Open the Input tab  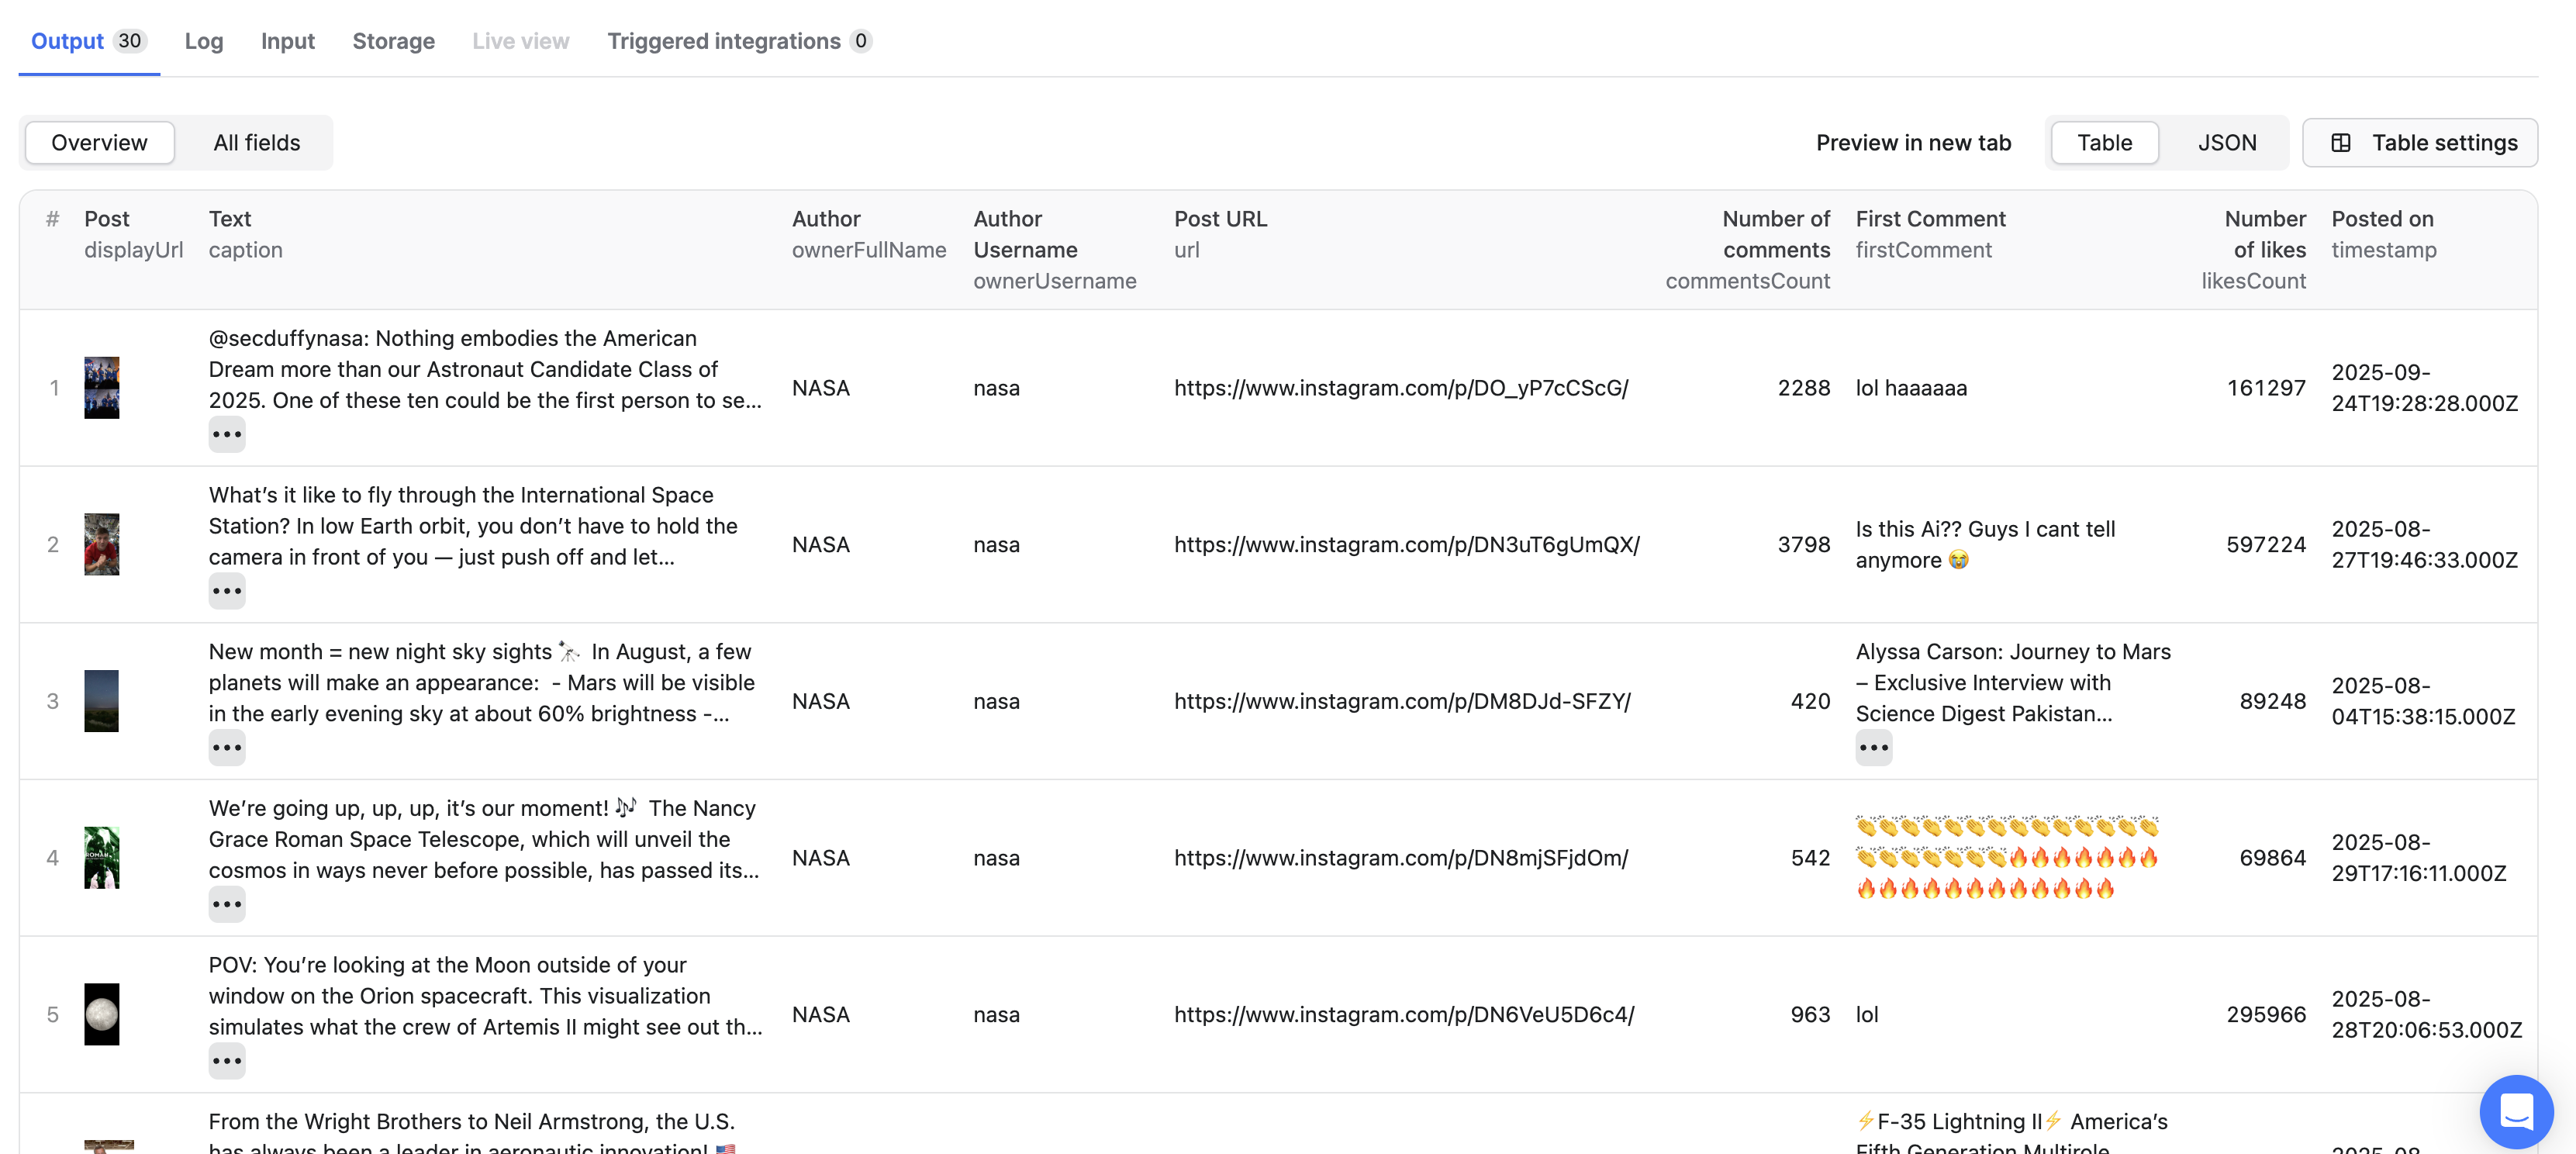click(287, 41)
